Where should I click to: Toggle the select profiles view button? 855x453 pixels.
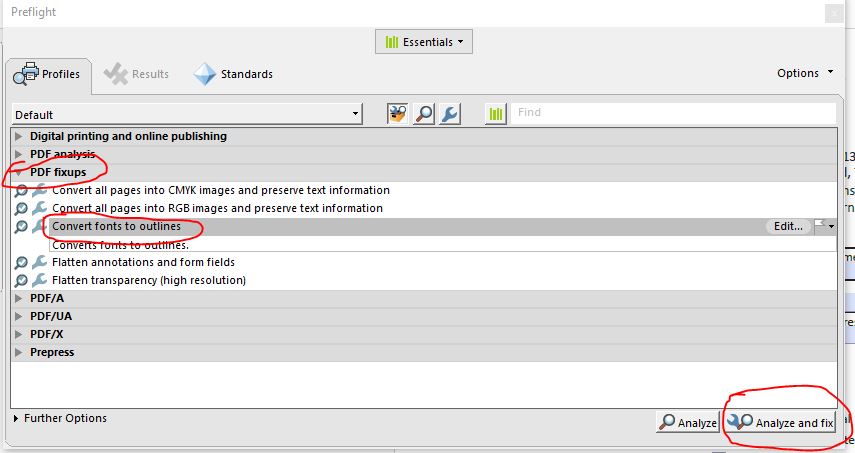[x=399, y=114]
